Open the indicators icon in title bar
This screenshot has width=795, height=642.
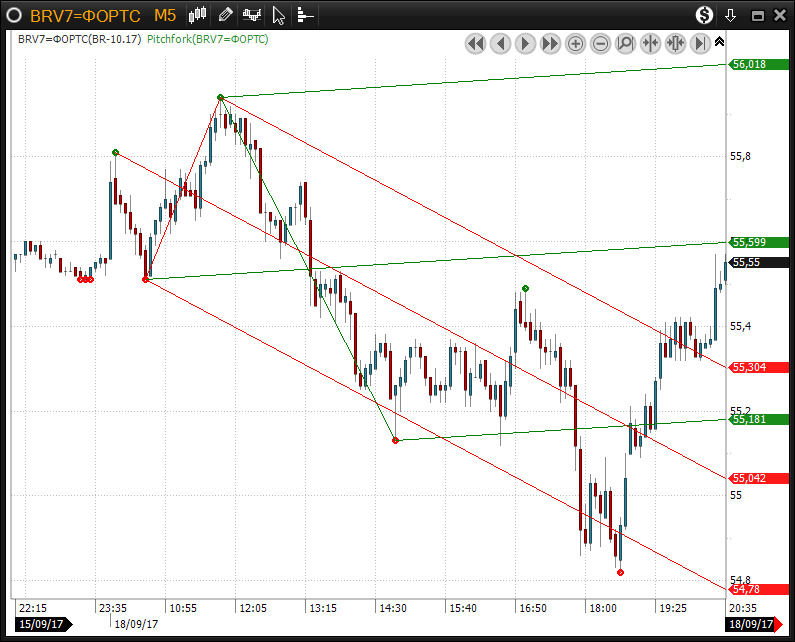(x=253, y=15)
